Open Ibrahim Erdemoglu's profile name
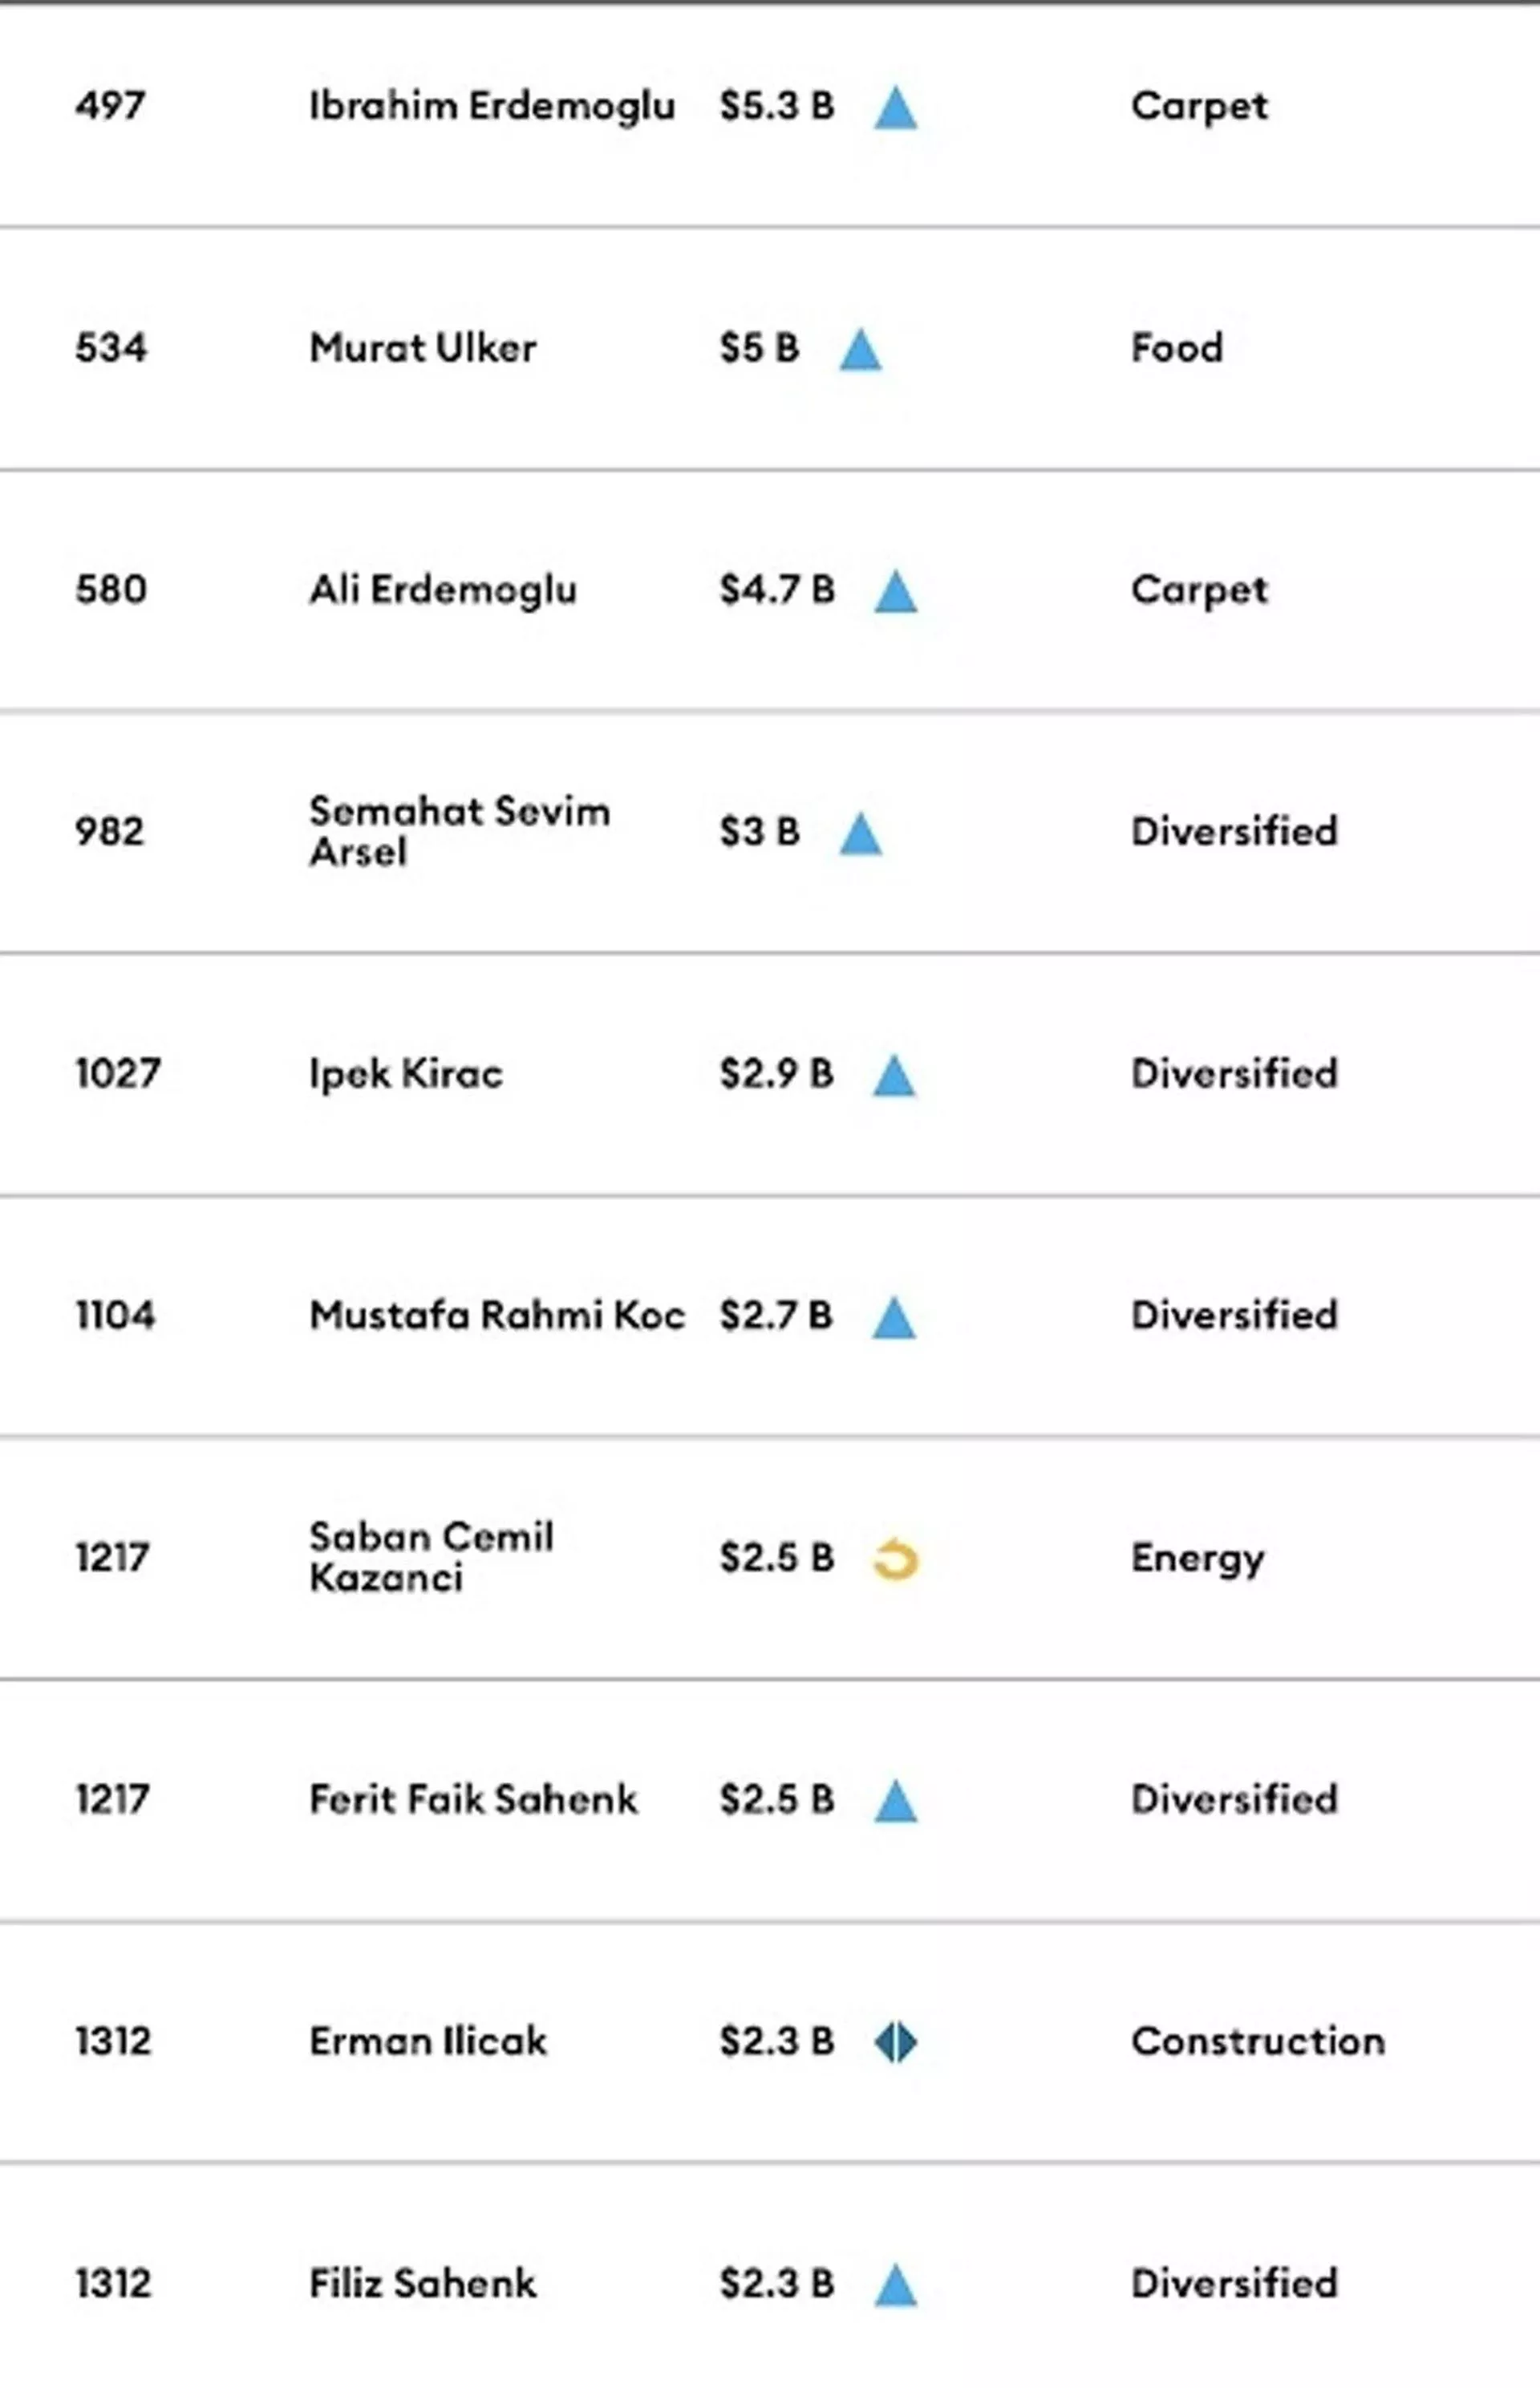This screenshot has height=2388, width=1540. click(x=492, y=106)
